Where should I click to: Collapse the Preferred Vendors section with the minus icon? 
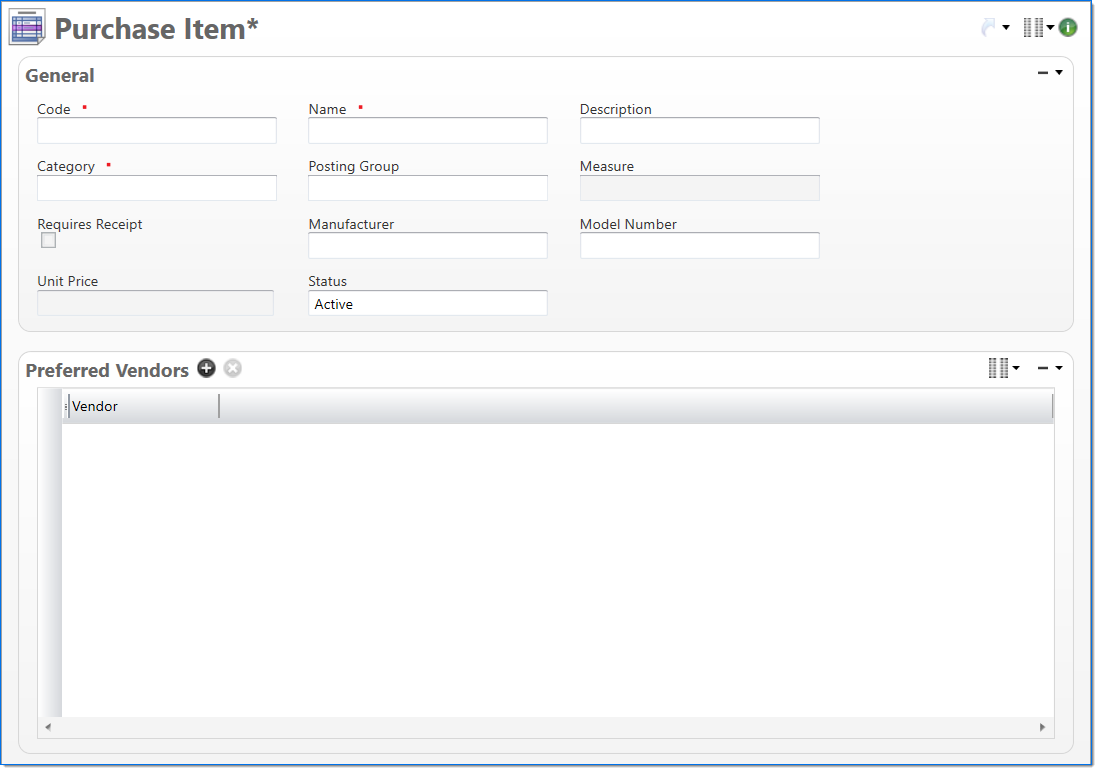coord(1043,369)
